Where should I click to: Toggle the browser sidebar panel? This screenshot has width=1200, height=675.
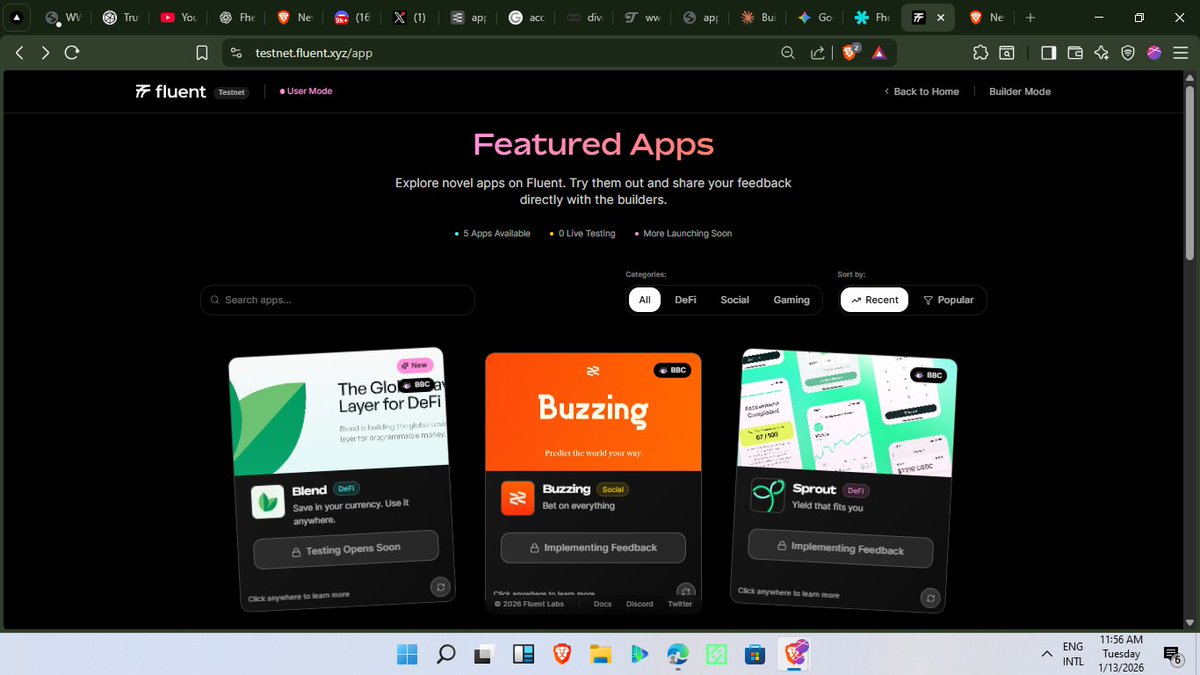click(1048, 53)
